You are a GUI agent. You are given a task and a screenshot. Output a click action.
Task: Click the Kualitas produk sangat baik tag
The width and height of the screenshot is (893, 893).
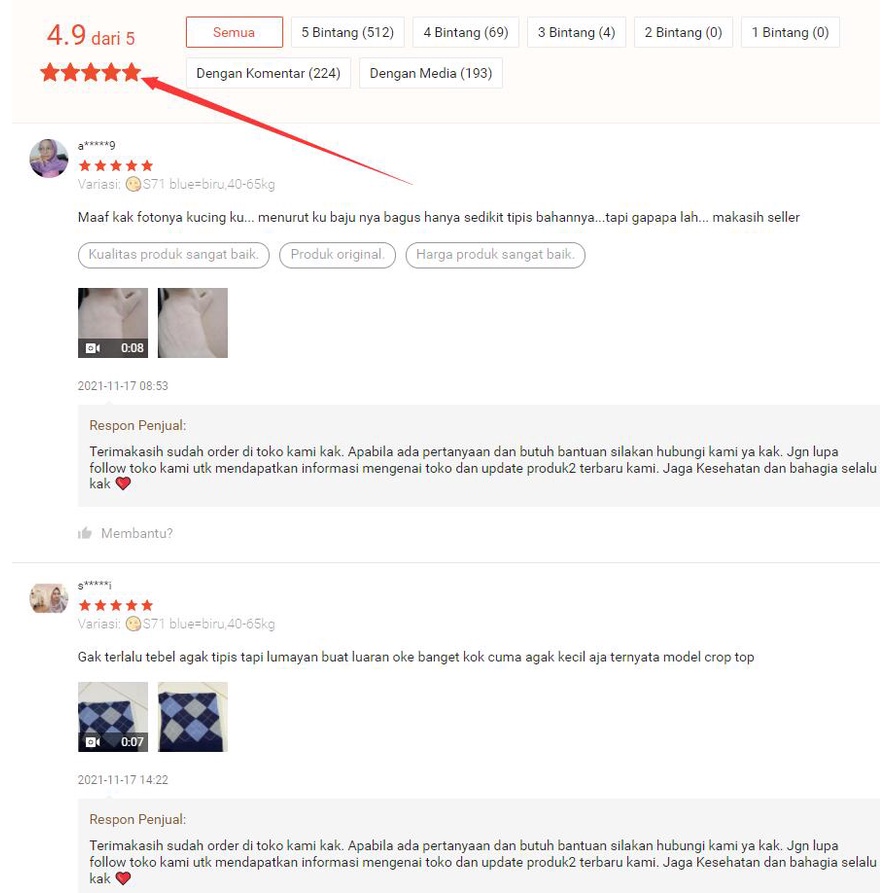(x=174, y=255)
